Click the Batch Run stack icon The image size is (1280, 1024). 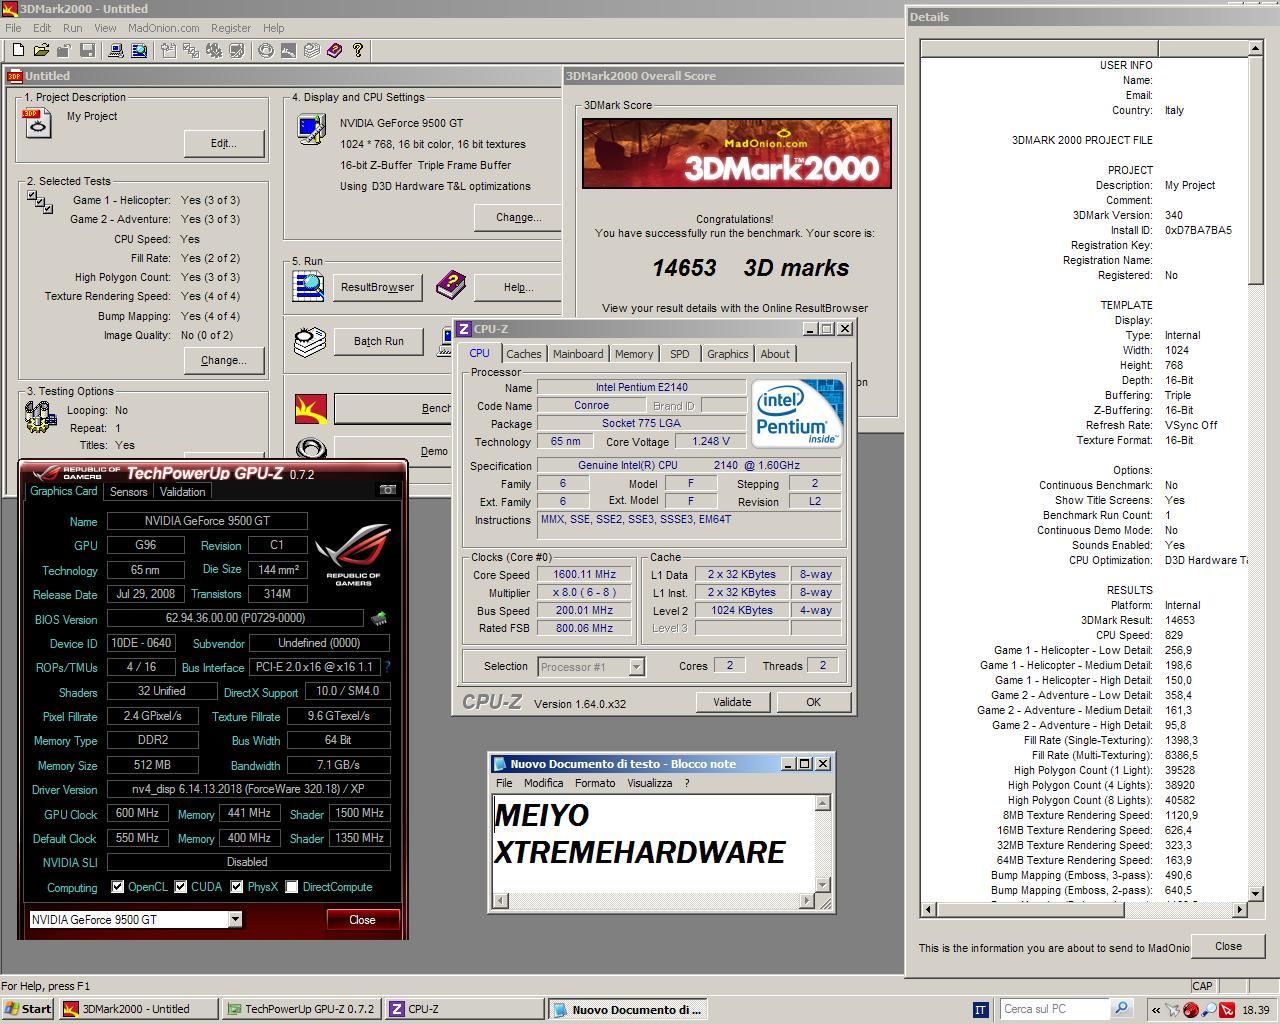click(310, 341)
